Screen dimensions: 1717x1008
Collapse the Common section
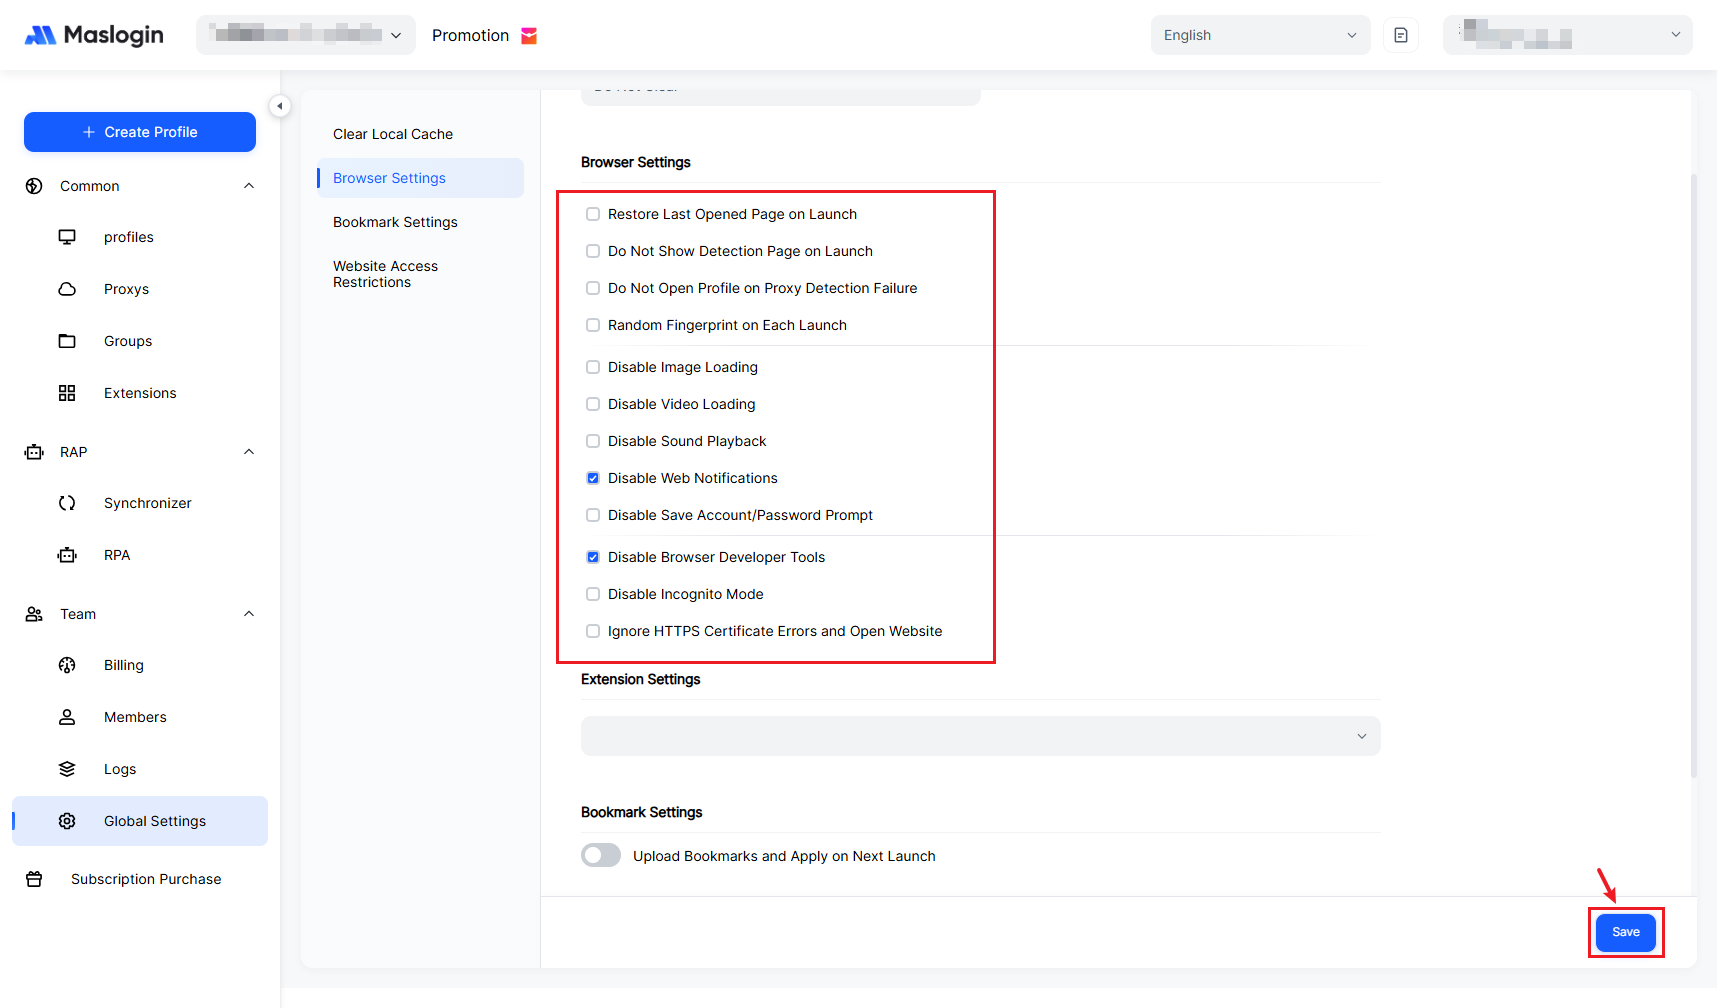[x=249, y=186]
